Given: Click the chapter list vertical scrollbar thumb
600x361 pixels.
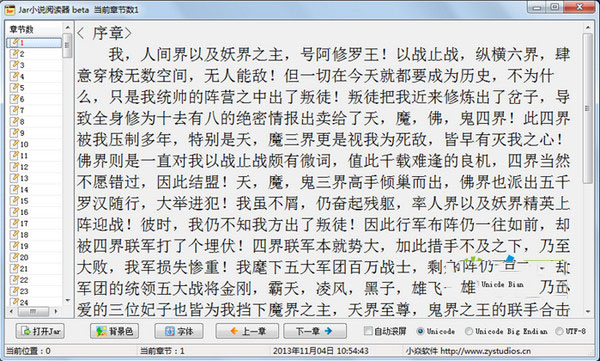Looking at the screenshot, I should click(67, 45).
